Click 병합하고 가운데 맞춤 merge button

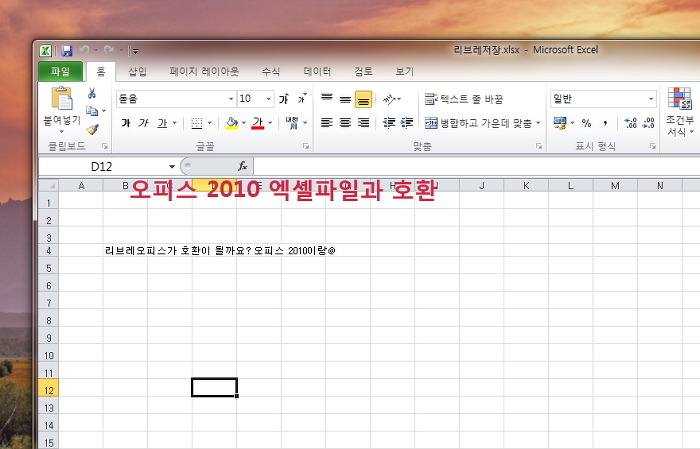point(478,123)
